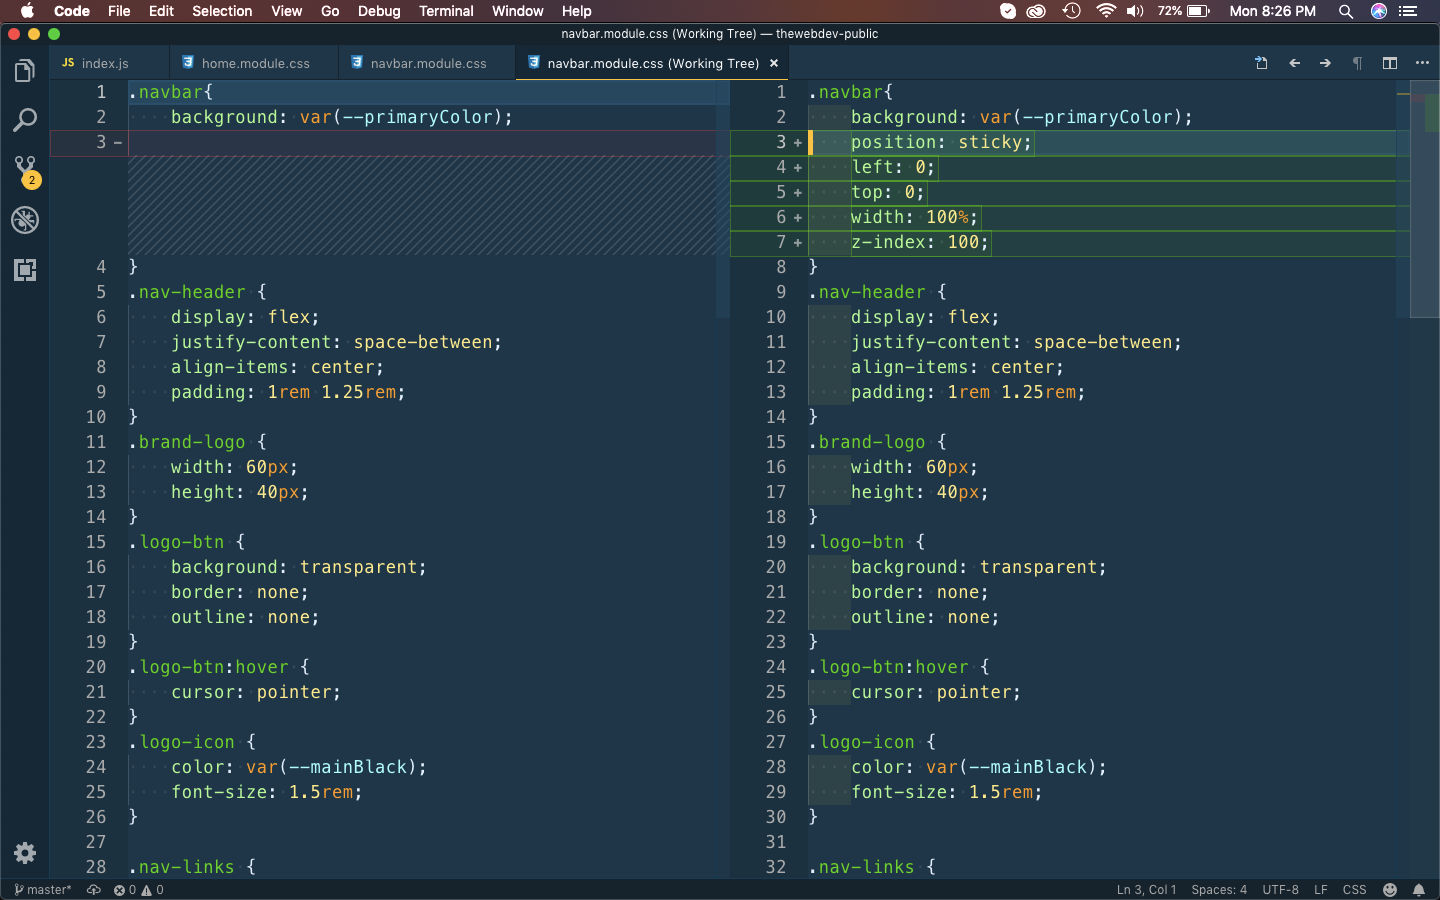Switch to index.js tab
The image size is (1440, 900).
pos(108,63)
